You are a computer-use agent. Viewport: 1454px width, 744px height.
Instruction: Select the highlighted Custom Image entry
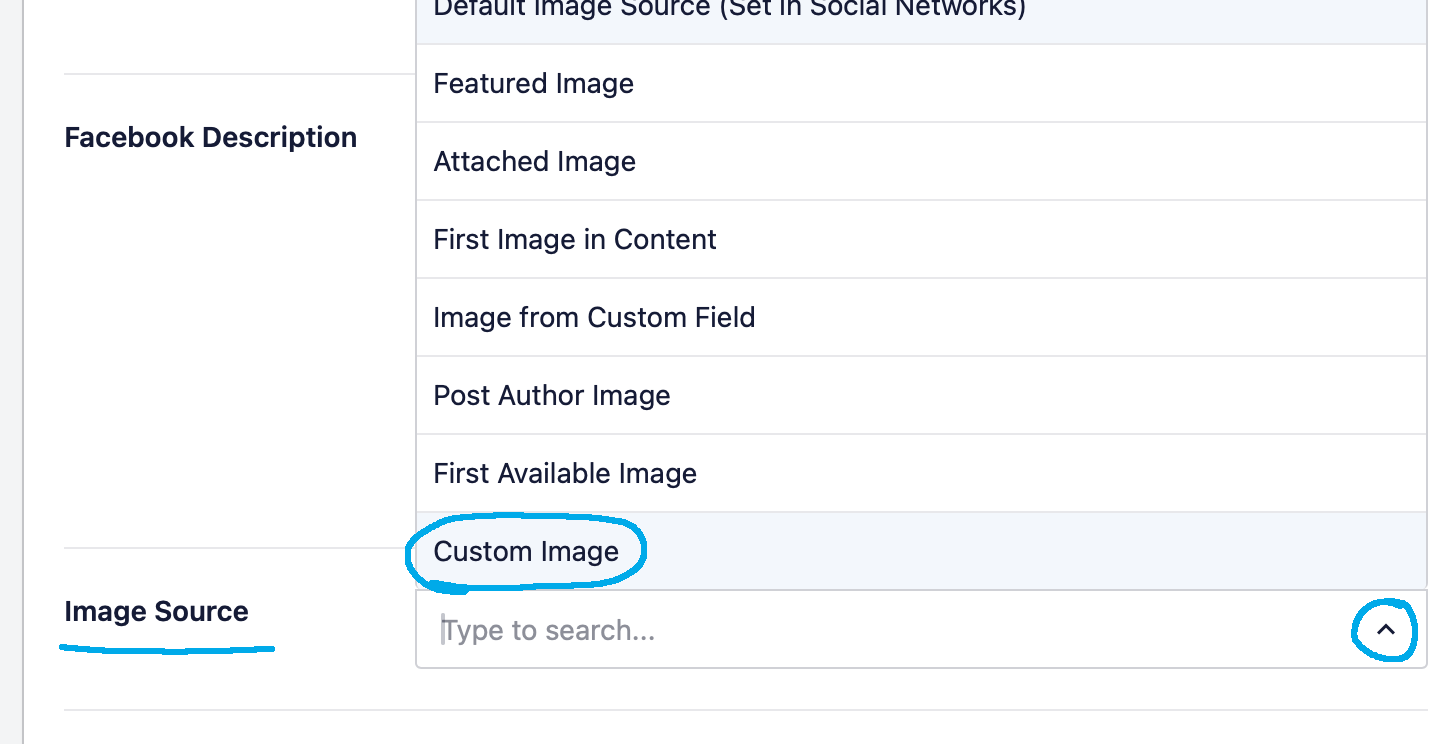[x=526, y=551]
